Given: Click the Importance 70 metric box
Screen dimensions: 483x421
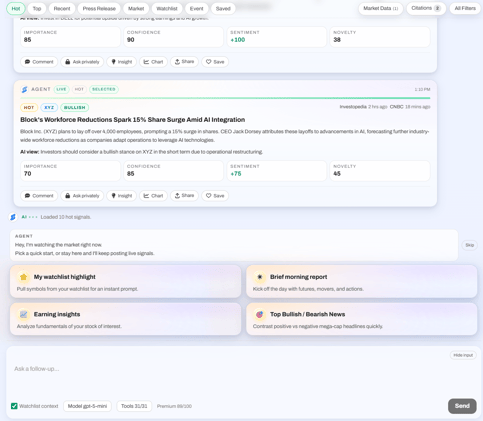Looking at the screenshot, I should 70,171.
